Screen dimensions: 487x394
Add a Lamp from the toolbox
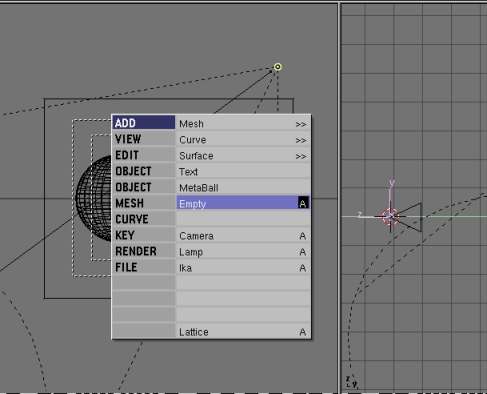[243, 252]
